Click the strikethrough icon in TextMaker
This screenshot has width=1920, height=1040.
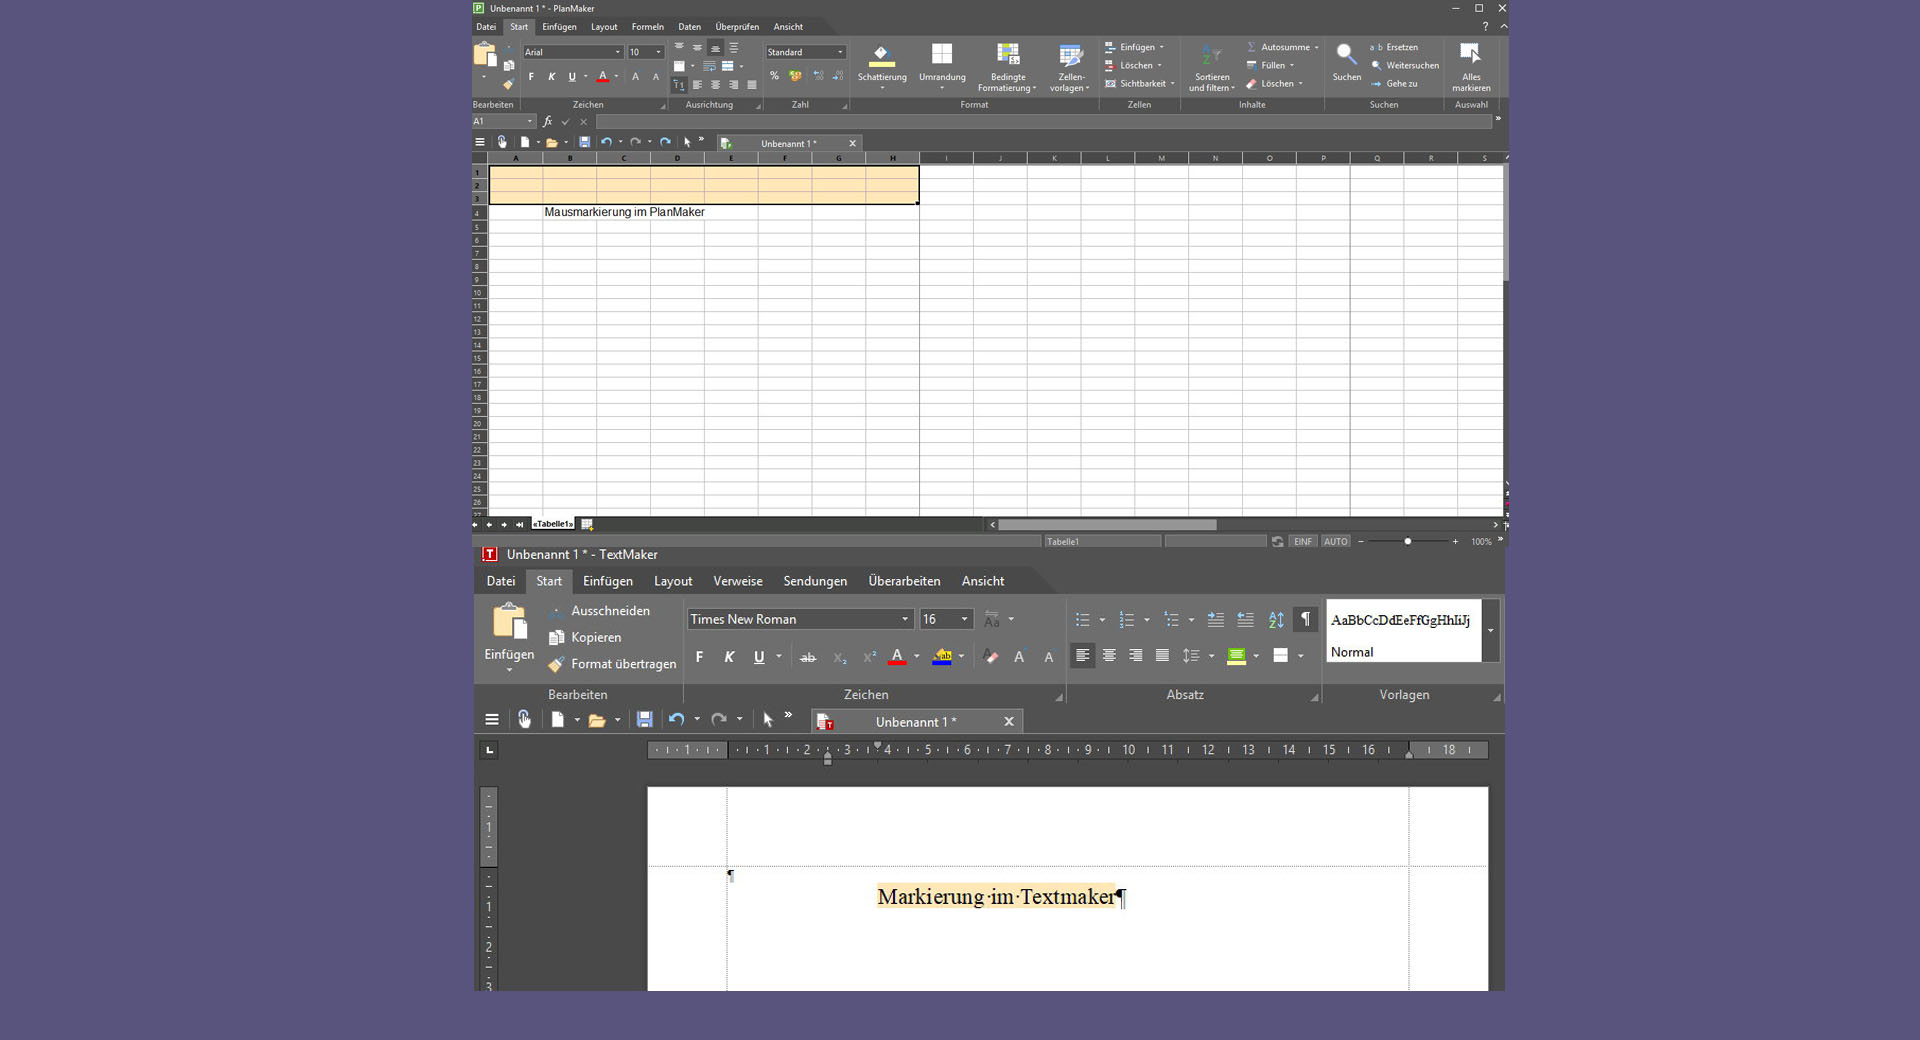point(807,657)
